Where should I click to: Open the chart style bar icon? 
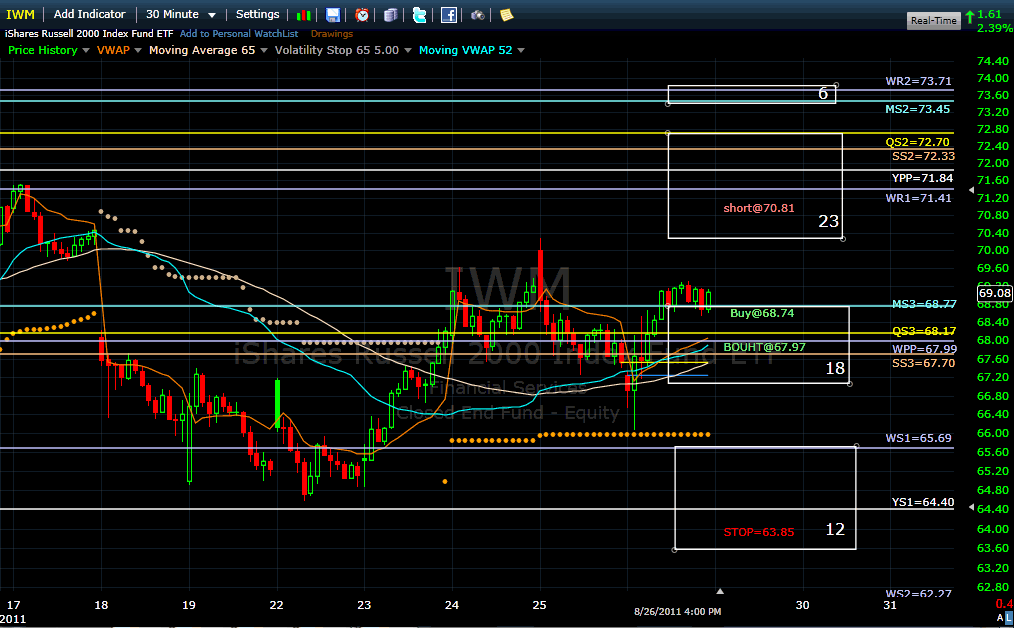(x=303, y=15)
